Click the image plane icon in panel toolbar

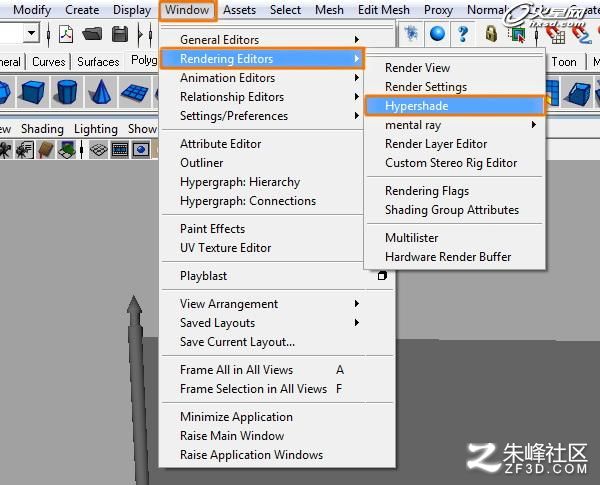pos(67,150)
